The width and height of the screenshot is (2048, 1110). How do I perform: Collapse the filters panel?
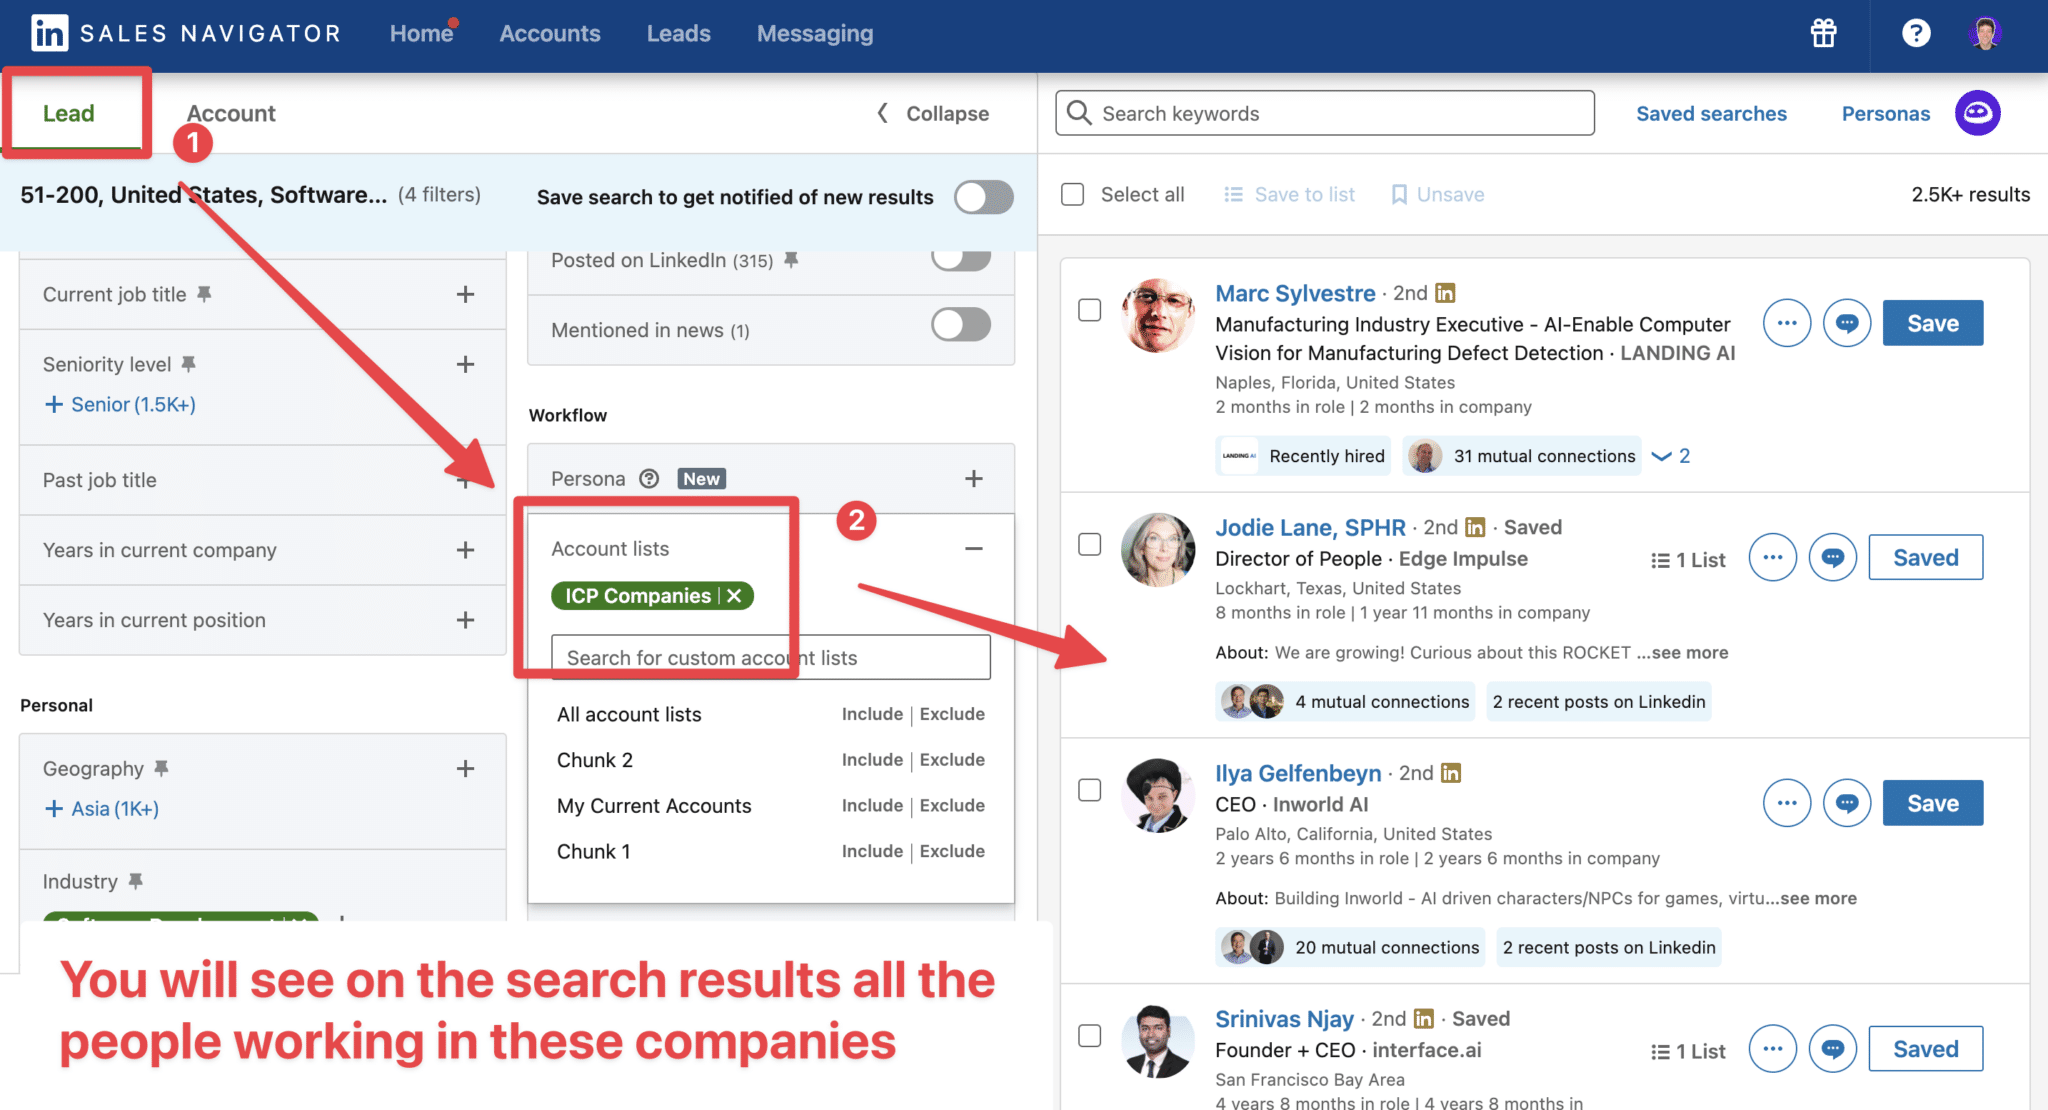(930, 113)
